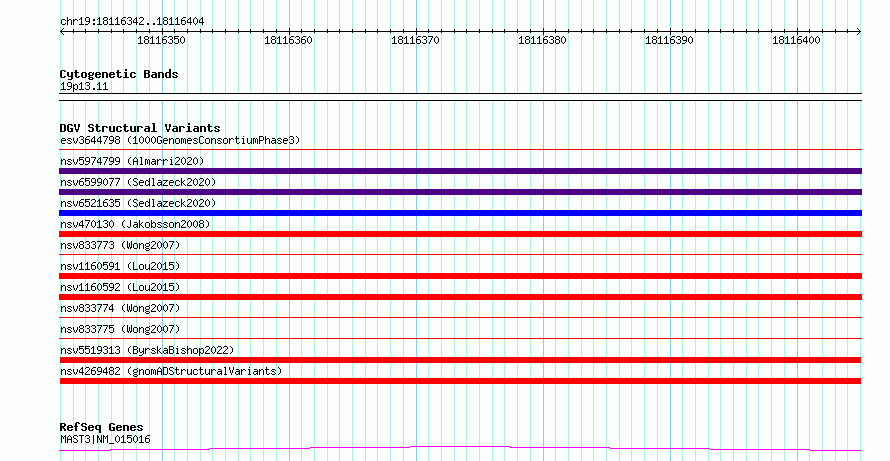
Task: Click the red bar under nsv1160592
Action: tap(460, 297)
